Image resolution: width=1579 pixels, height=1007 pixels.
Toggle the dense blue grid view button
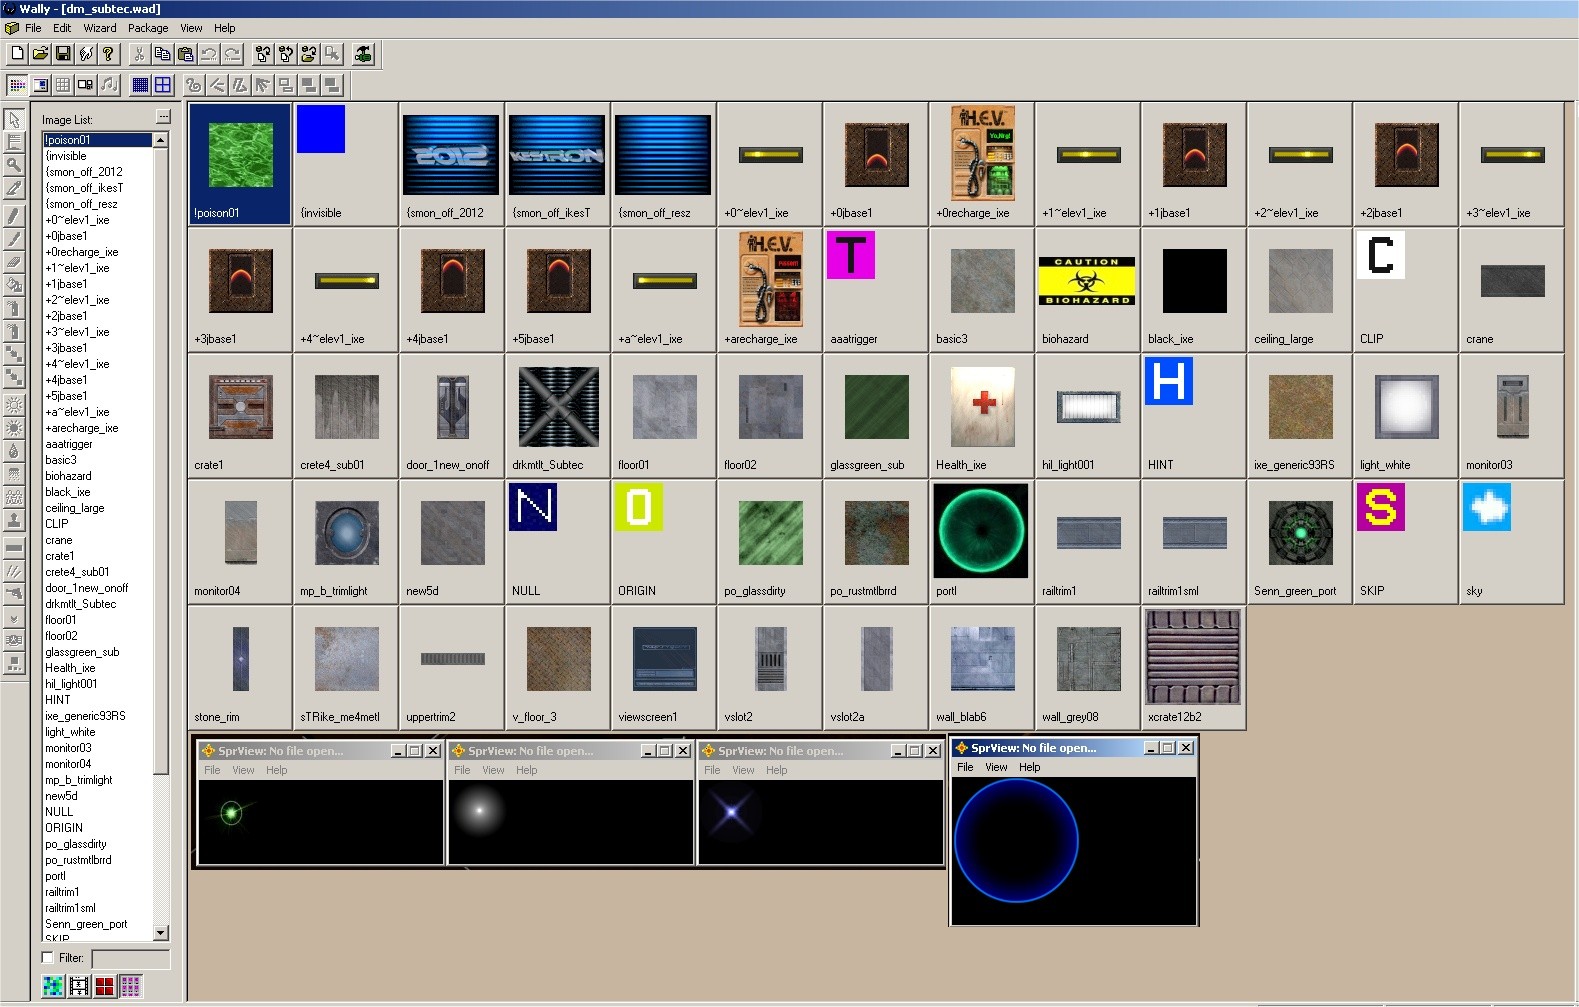[140, 85]
